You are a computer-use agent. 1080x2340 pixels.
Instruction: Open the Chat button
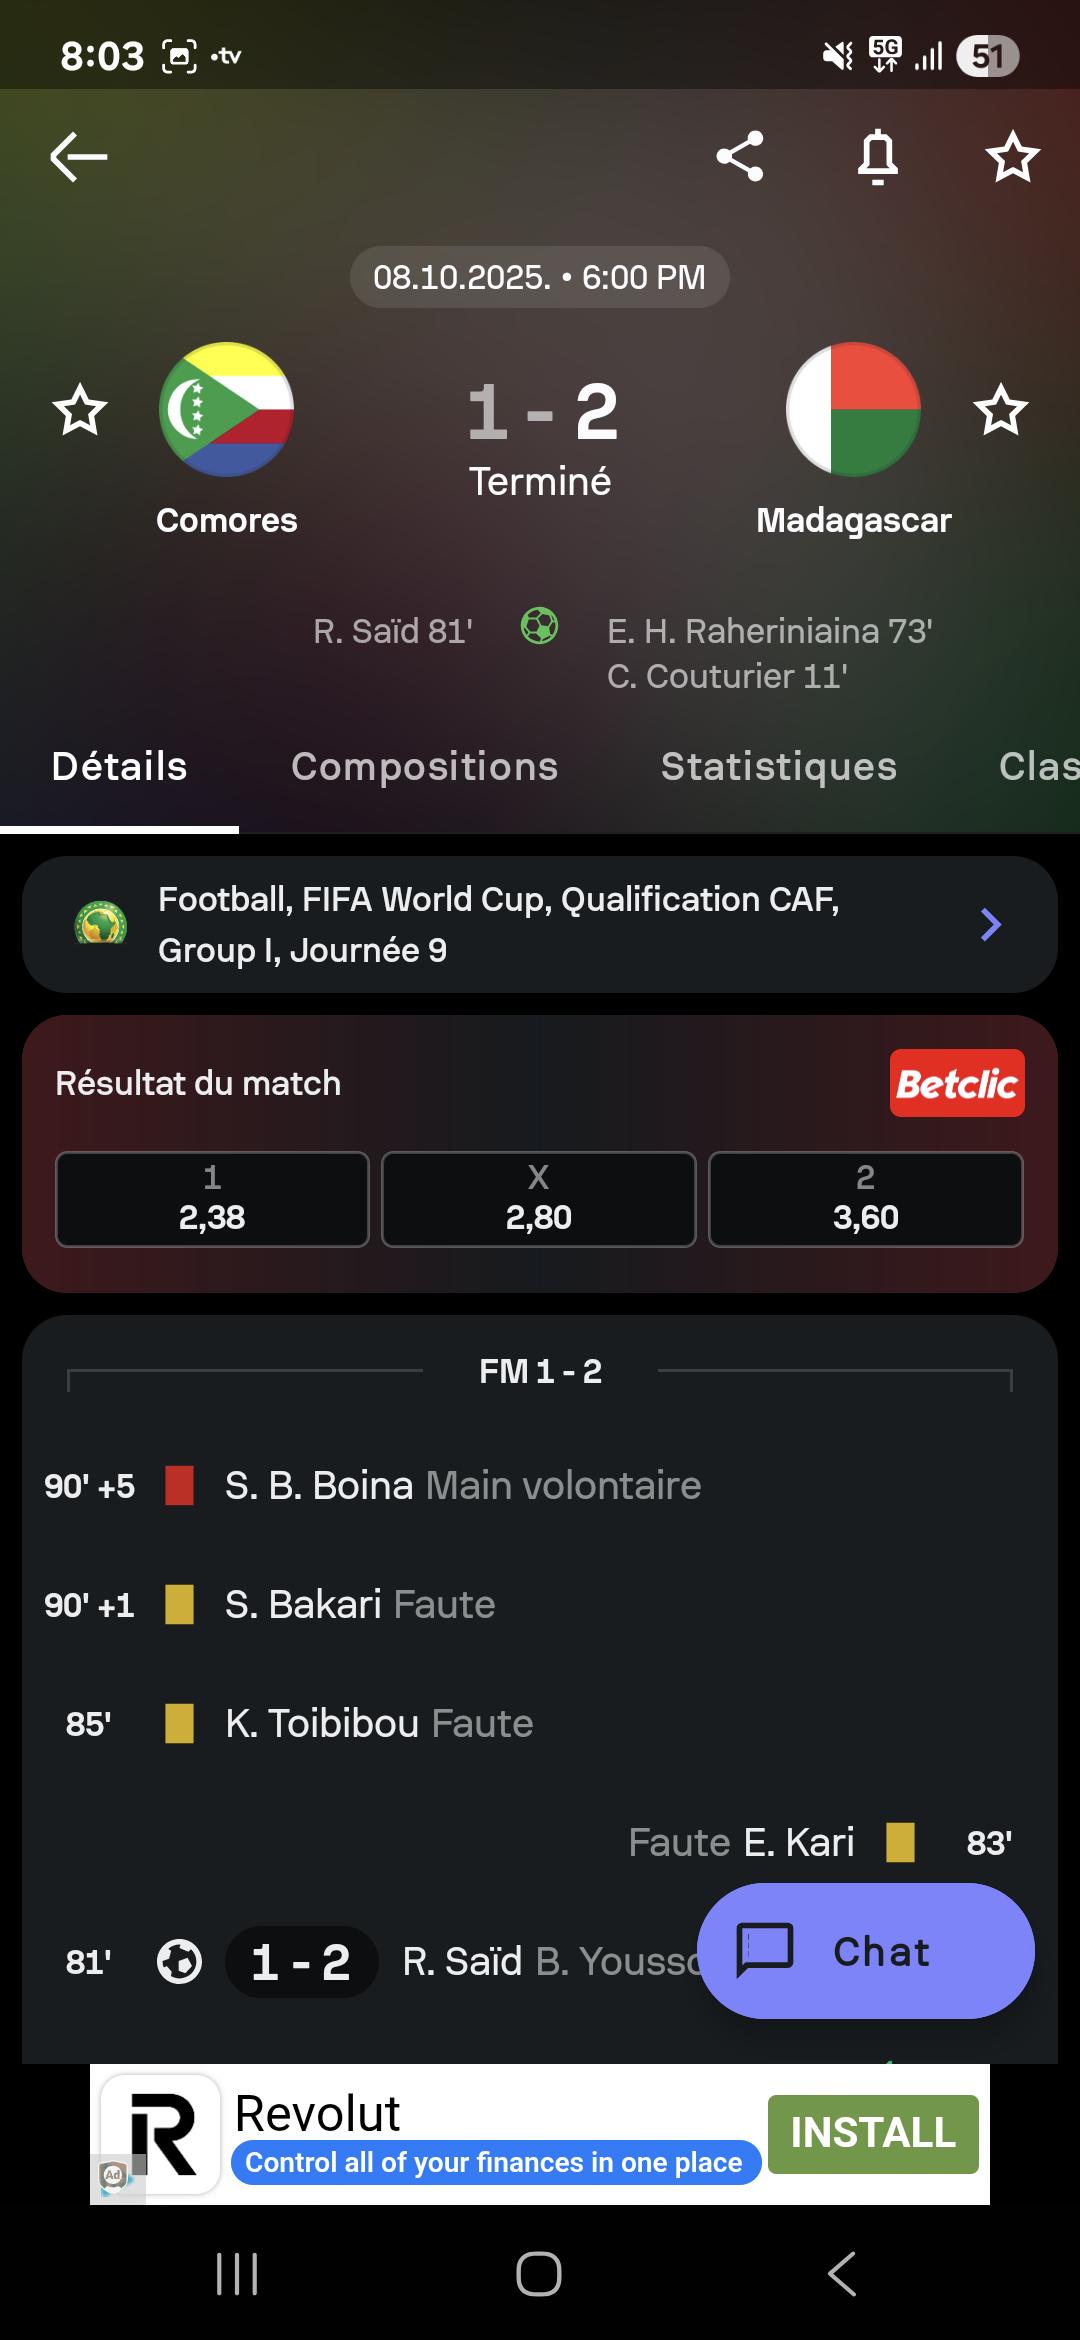tap(865, 1951)
